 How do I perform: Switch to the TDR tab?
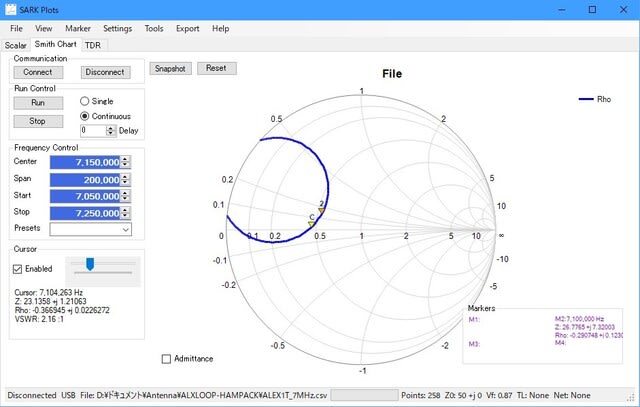(x=93, y=45)
